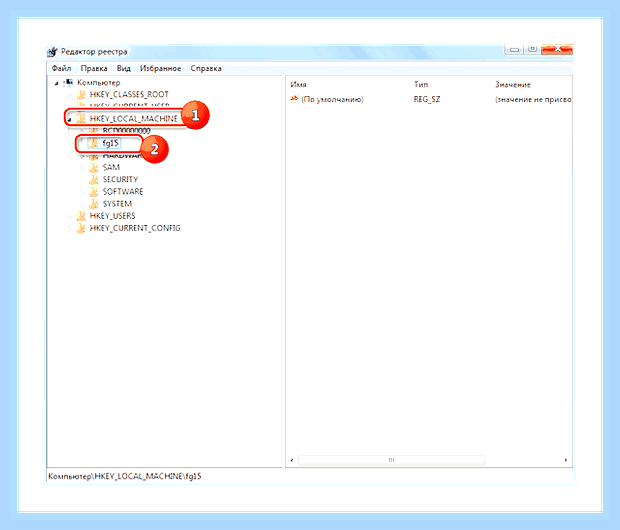Click the Тип column header

pyautogui.click(x=421, y=84)
